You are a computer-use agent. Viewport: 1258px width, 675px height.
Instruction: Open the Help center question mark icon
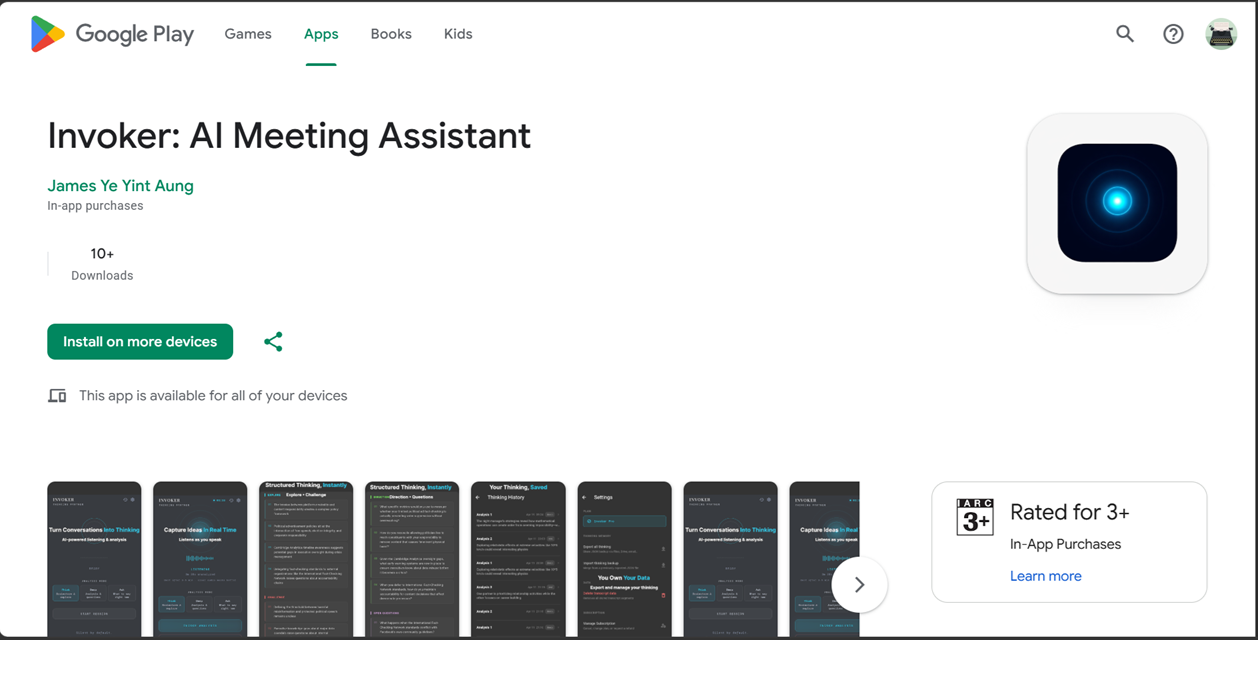pos(1173,34)
